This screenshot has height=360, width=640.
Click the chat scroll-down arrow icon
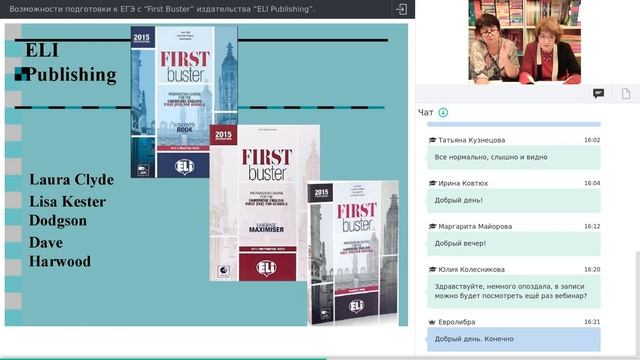[443, 112]
